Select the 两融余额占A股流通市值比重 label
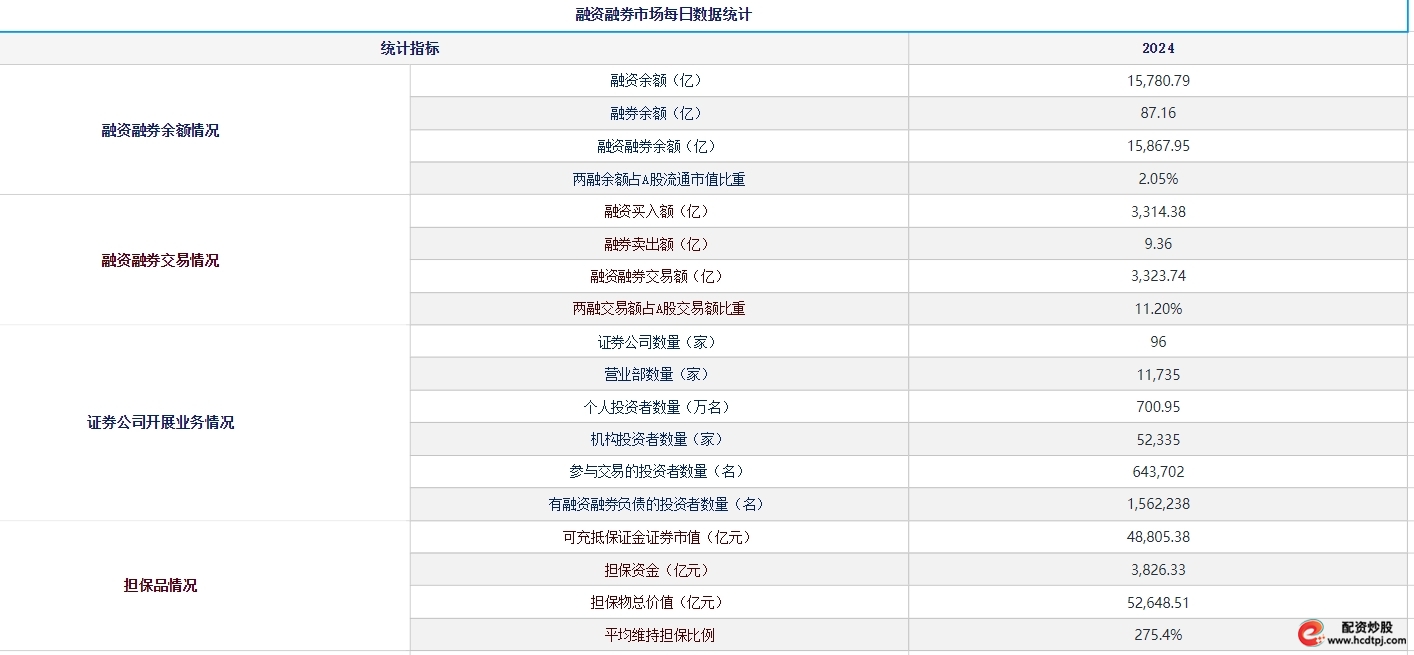1414x655 pixels. click(659, 179)
